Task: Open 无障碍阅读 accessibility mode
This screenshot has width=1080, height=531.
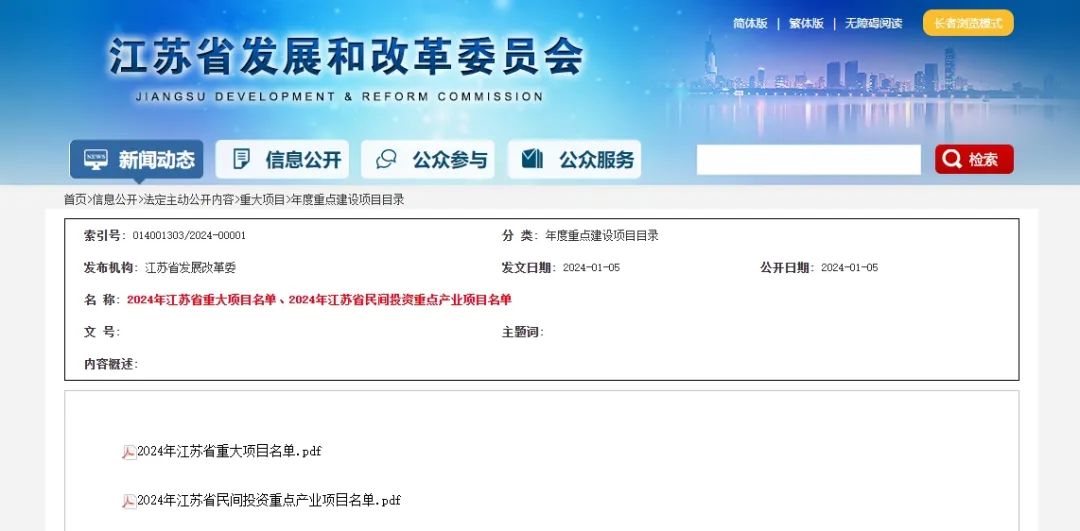Action: click(x=873, y=23)
